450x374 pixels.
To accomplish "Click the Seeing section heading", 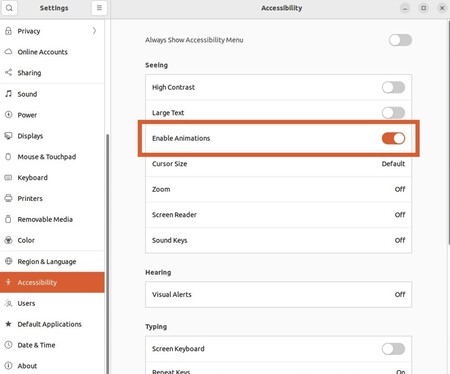I will click(156, 65).
